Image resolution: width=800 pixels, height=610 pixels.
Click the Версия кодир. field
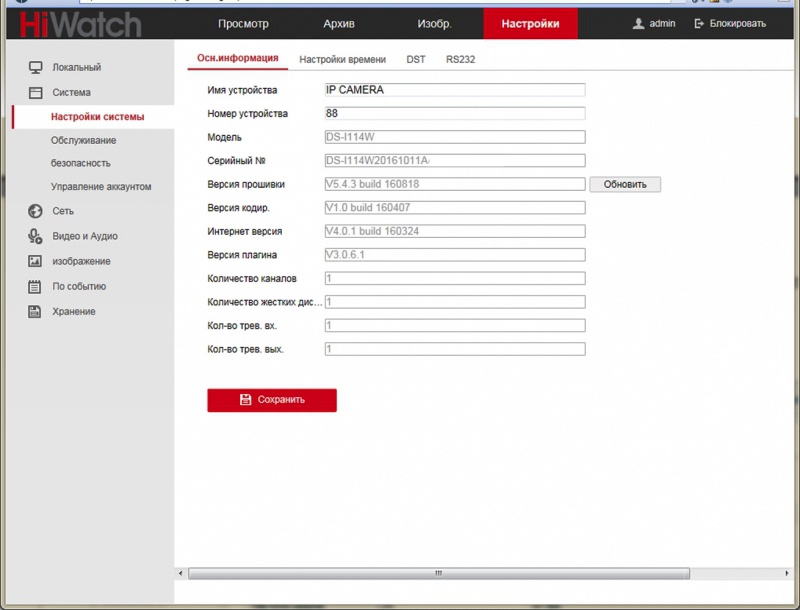coord(455,208)
